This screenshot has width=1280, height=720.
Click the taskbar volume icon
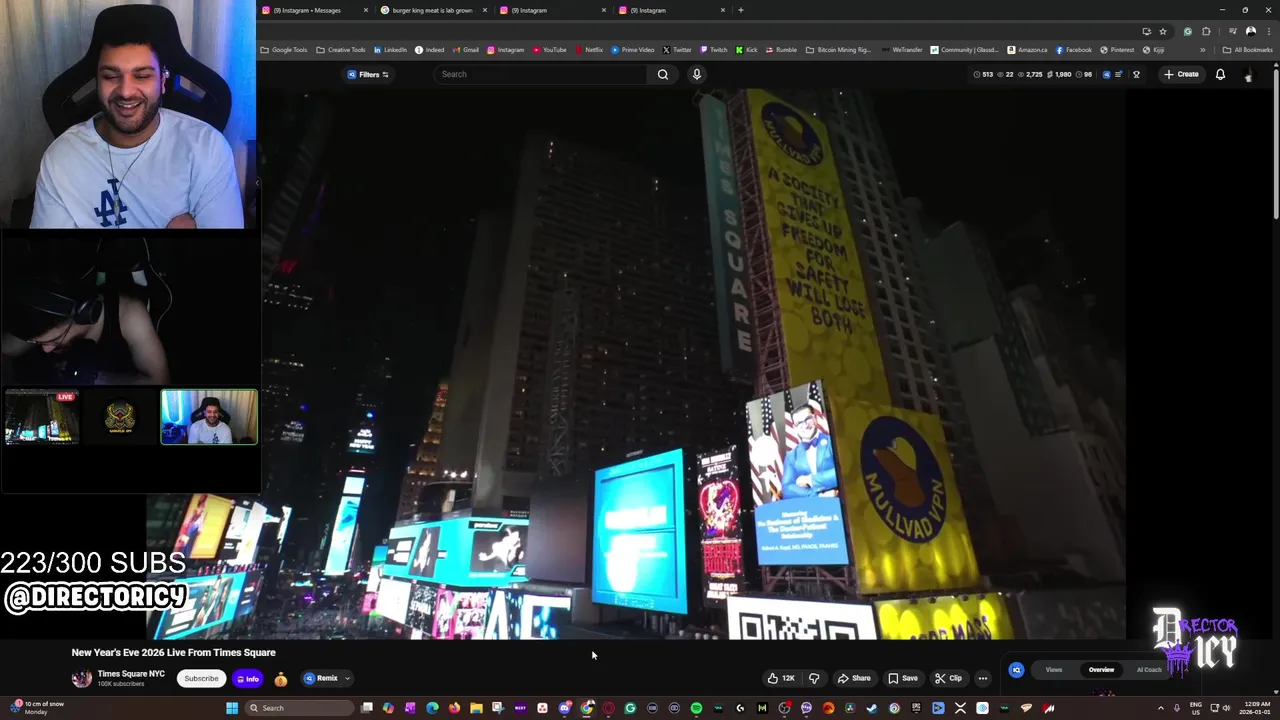[x=1226, y=708]
